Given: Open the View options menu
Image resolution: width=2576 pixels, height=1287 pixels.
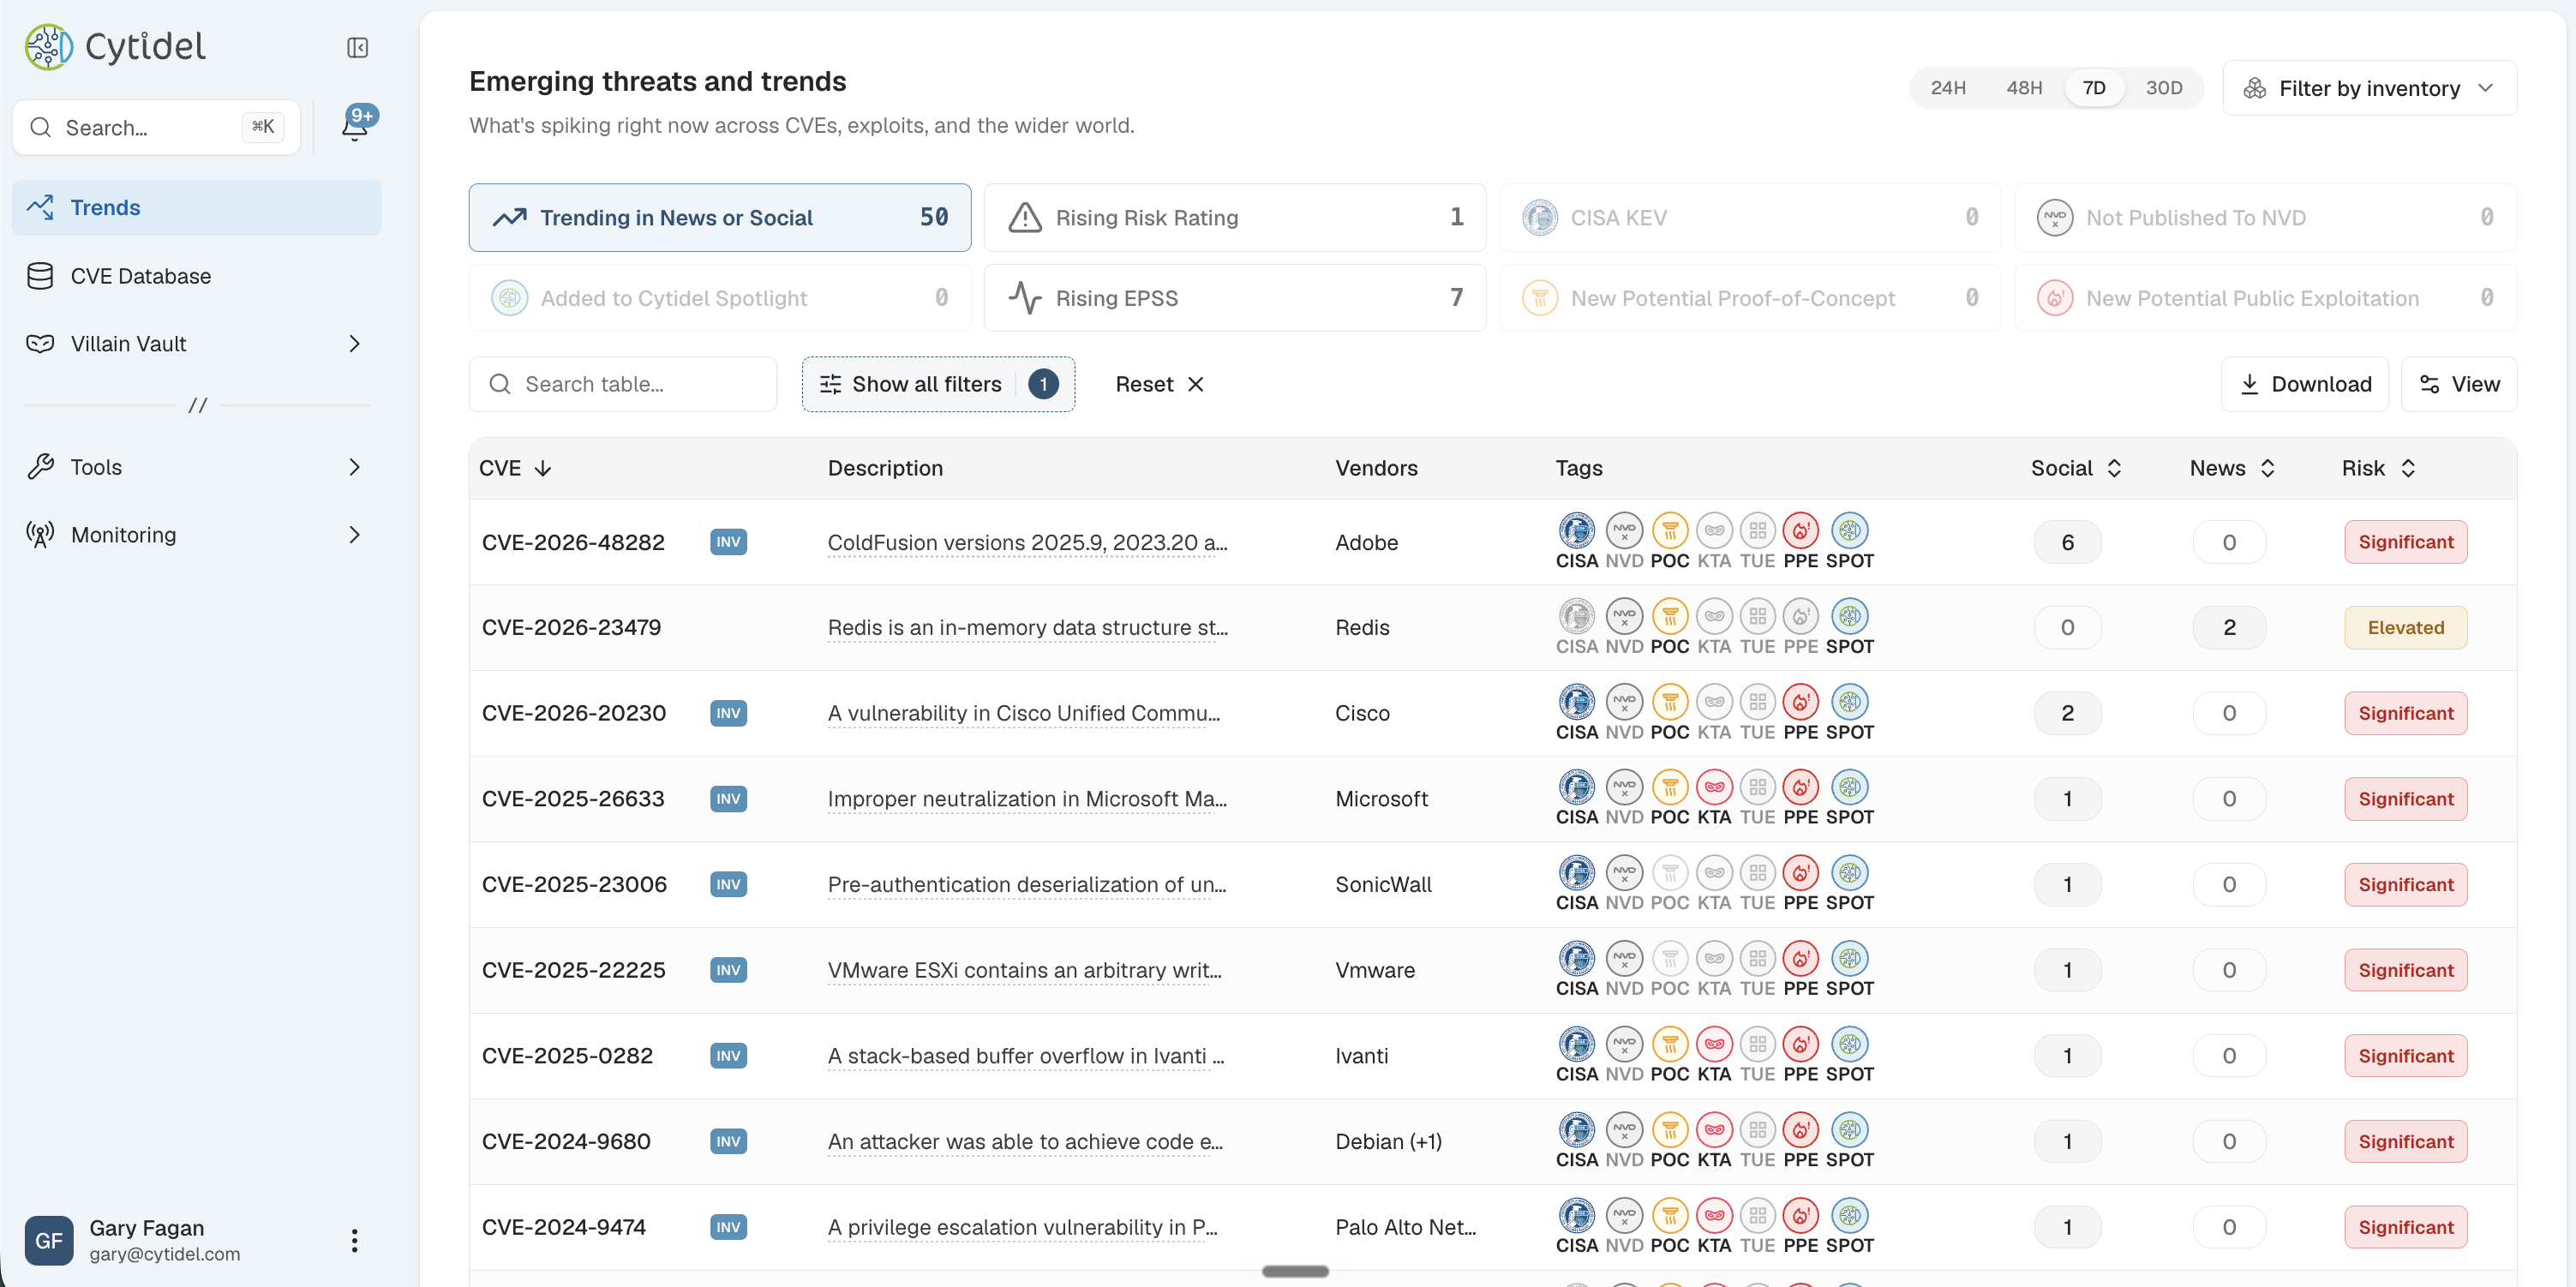Looking at the screenshot, I should tap(2459, 384).
